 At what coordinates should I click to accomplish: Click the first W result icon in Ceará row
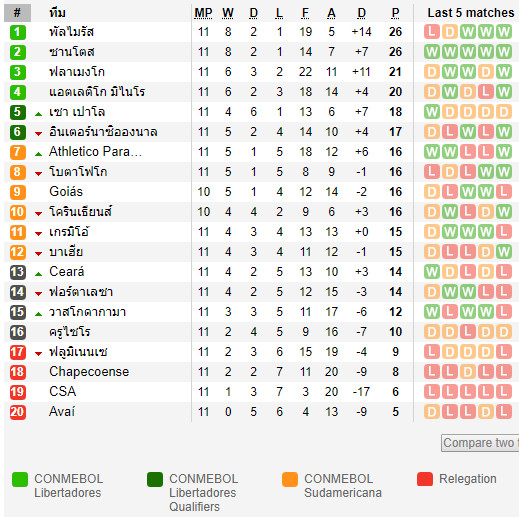[x=432, y=272]
